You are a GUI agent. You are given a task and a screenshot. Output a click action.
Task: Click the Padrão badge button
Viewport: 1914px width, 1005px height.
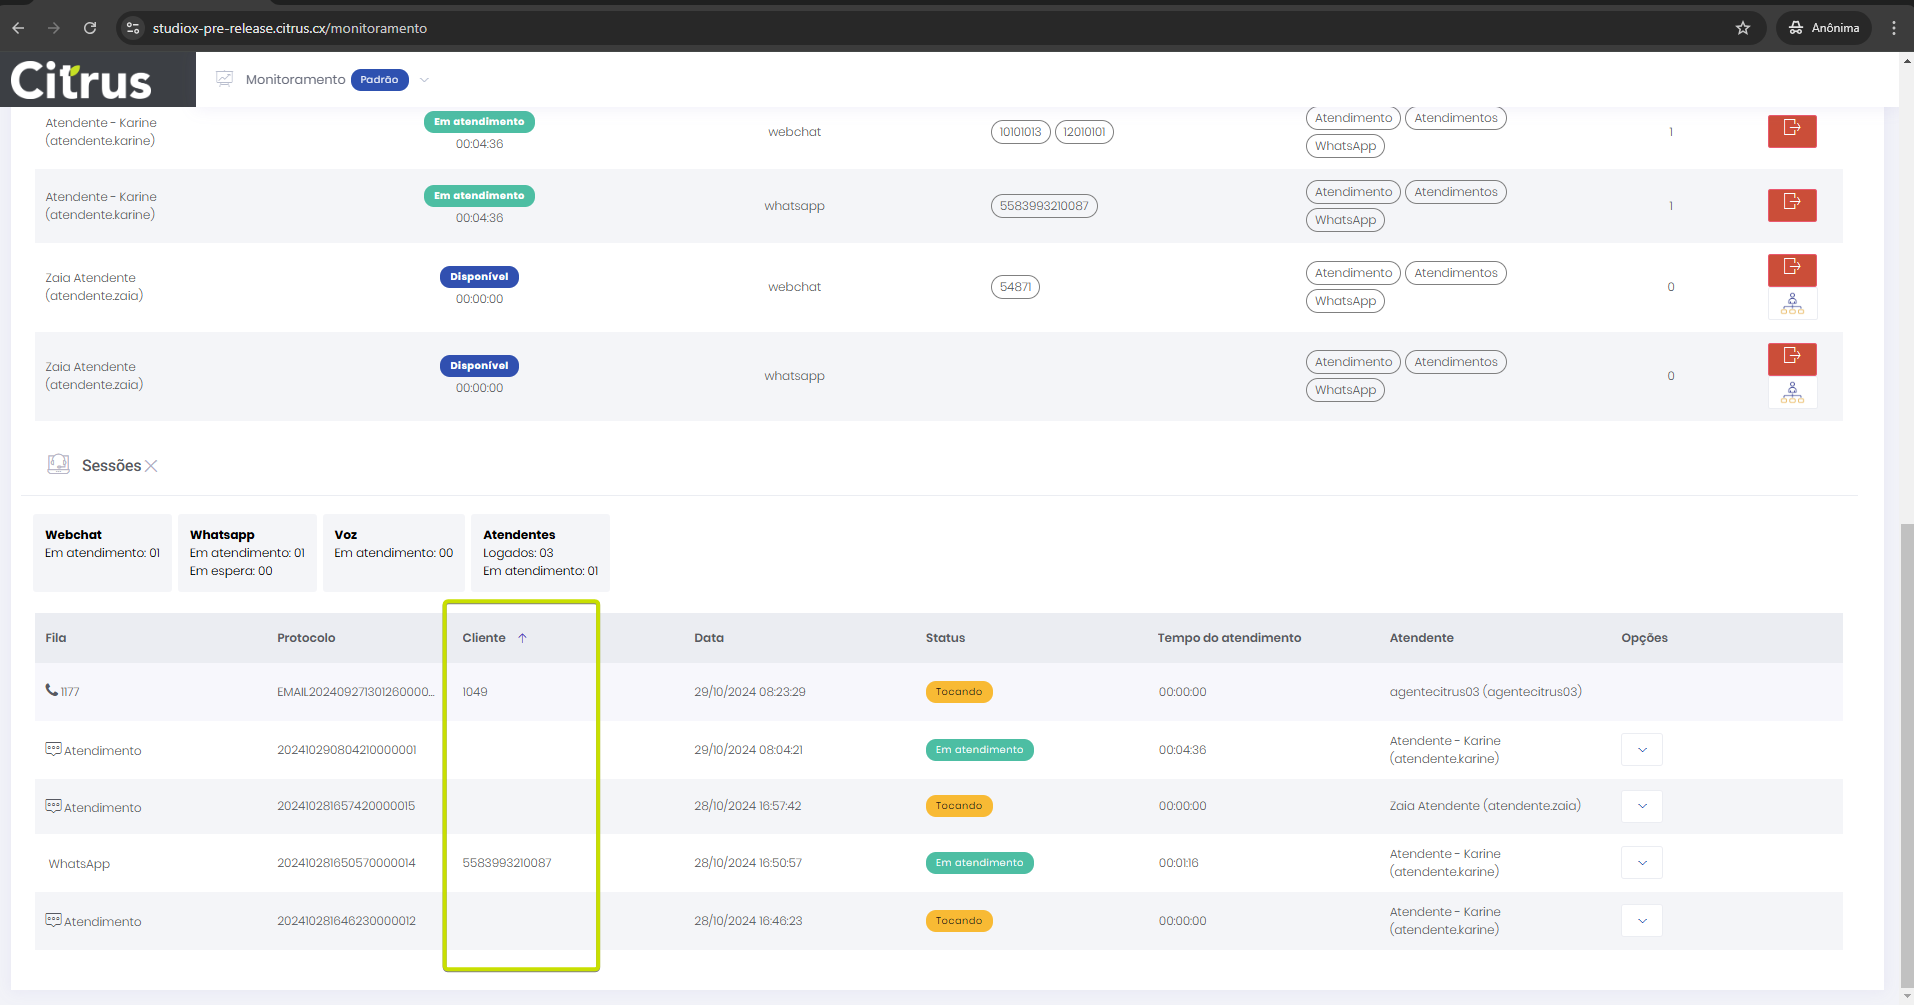click(x=379, y=80)
